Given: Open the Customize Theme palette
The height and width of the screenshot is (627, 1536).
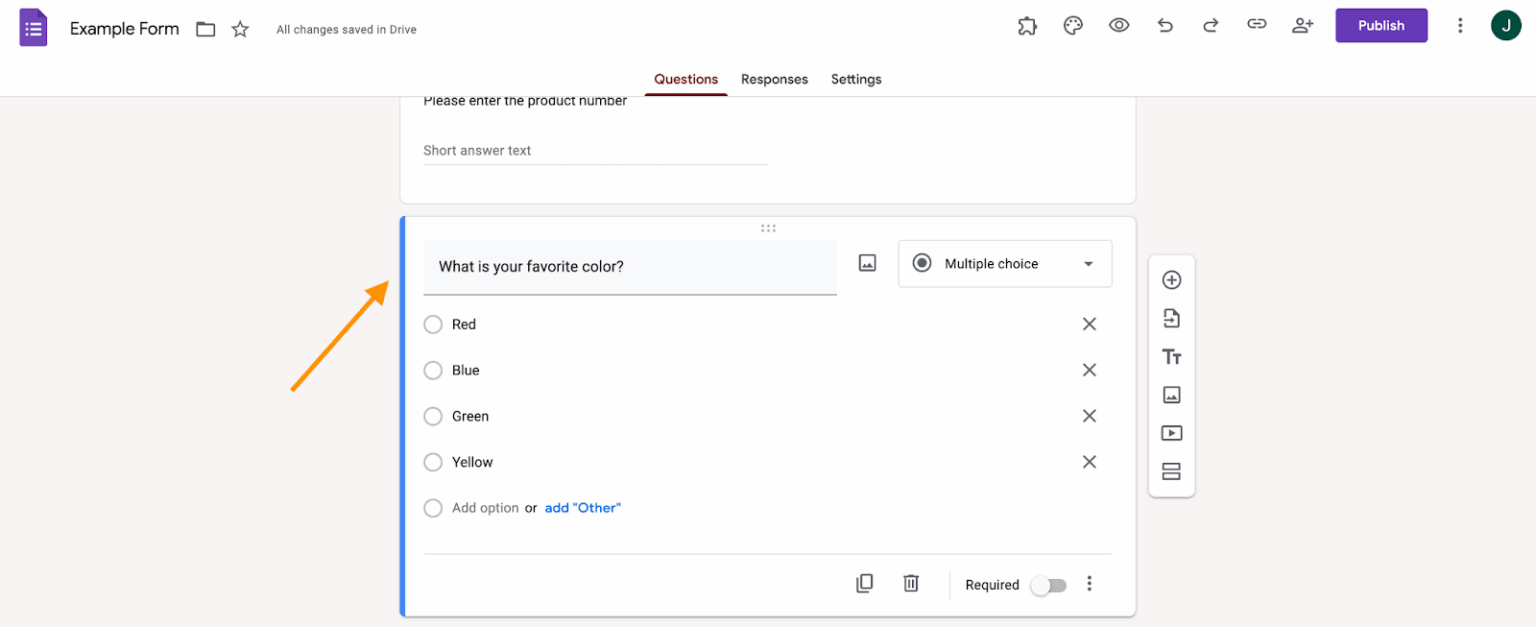Looking at the screenshot, I should [1073, 25].
